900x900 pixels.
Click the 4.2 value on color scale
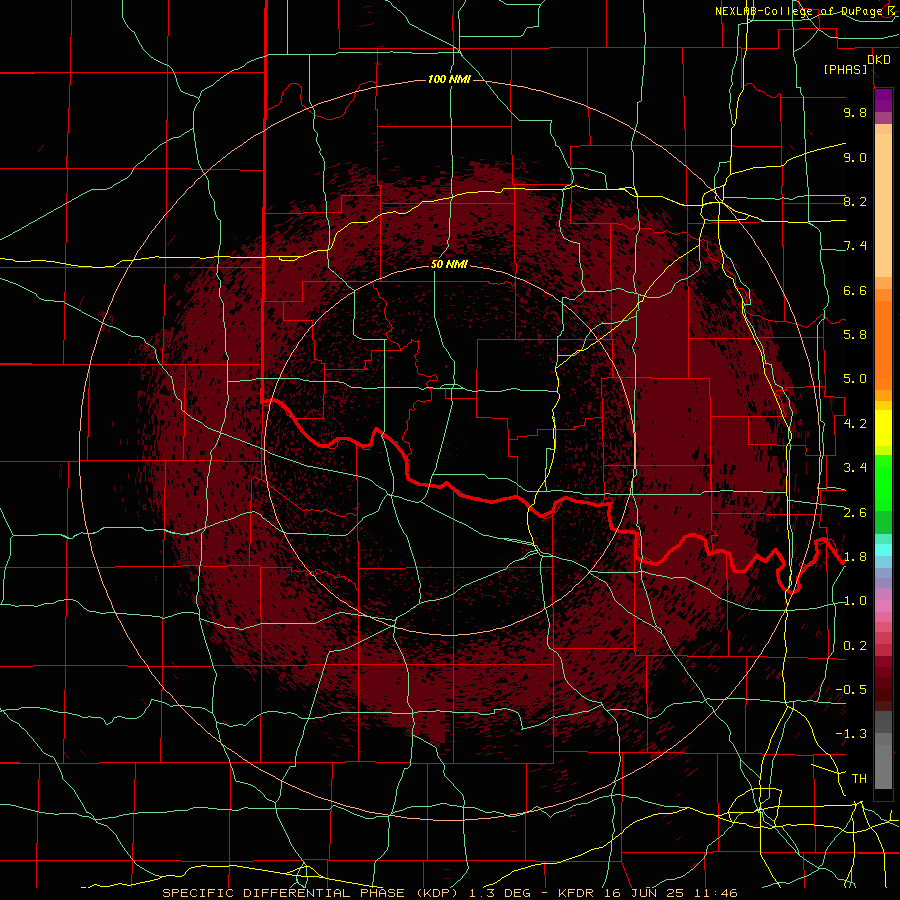tap(855, 424)
